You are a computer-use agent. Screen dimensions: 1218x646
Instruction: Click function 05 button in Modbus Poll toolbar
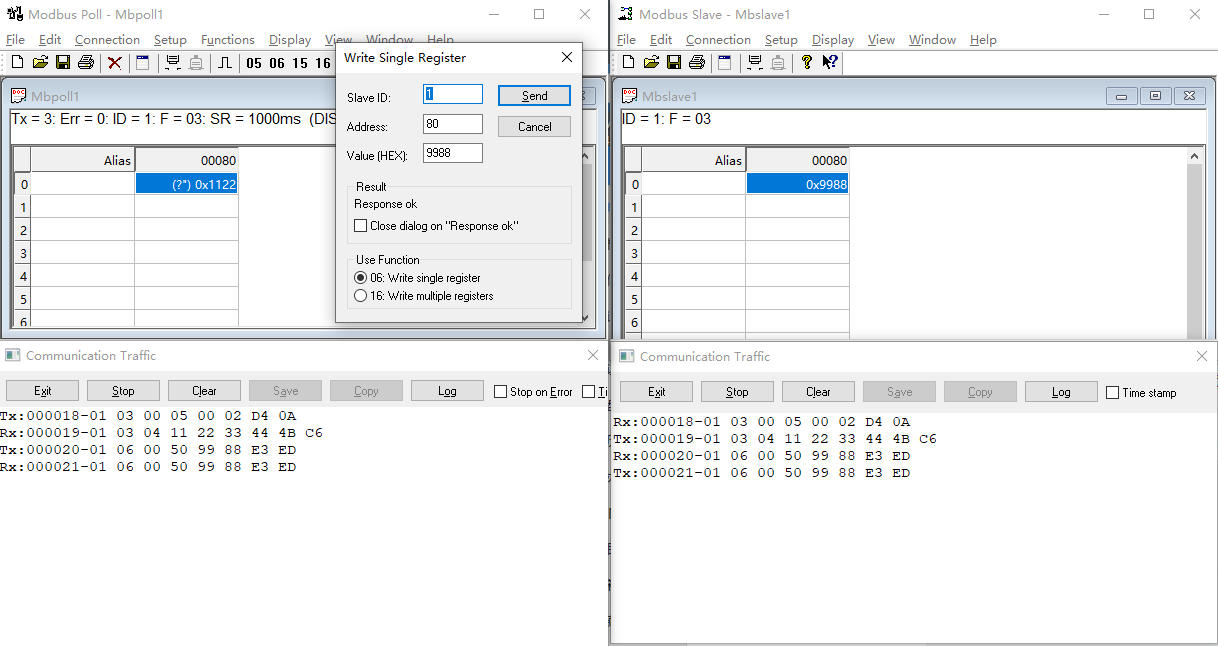254,63
